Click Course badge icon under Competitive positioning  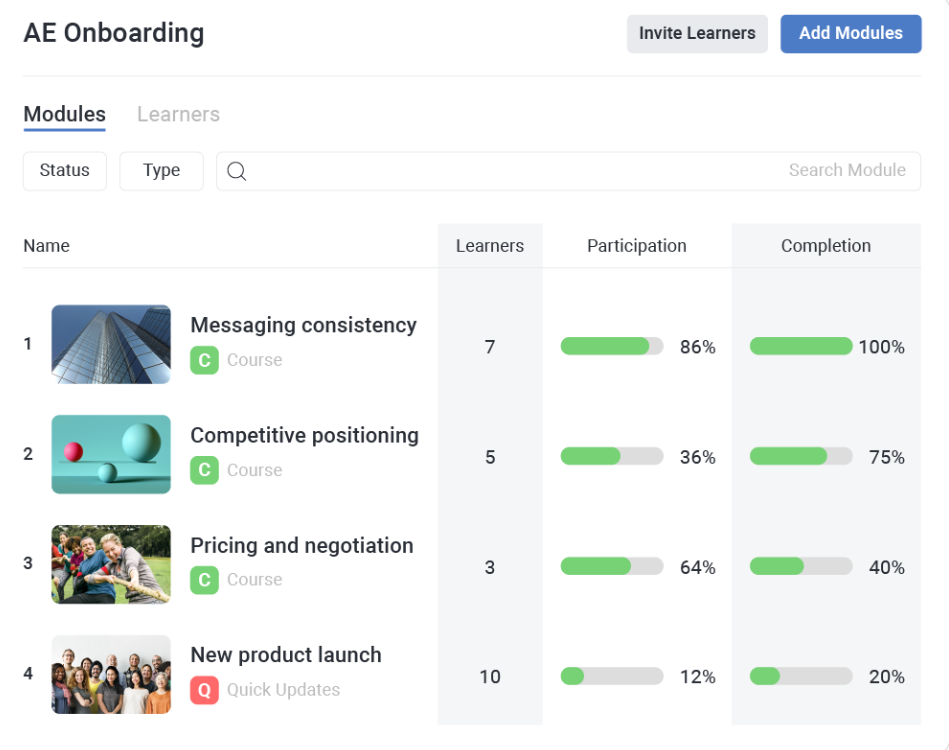coord(204,470)
